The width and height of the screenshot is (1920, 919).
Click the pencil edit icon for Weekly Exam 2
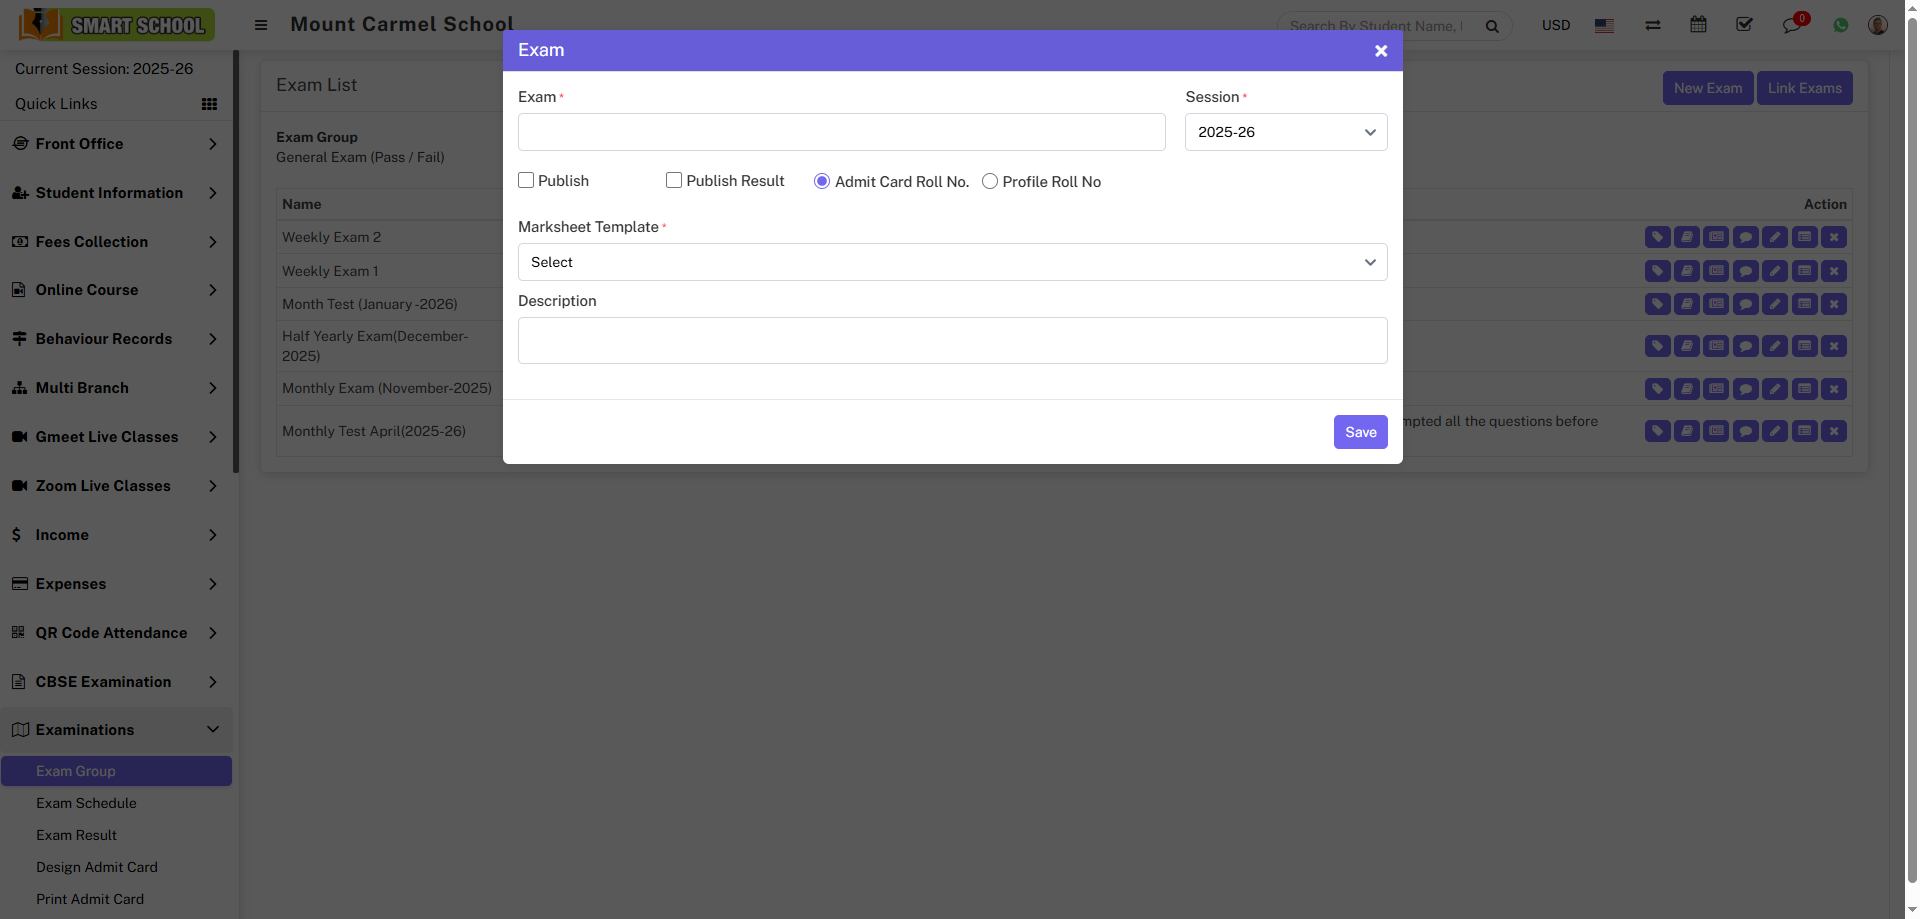[1775, 237]
